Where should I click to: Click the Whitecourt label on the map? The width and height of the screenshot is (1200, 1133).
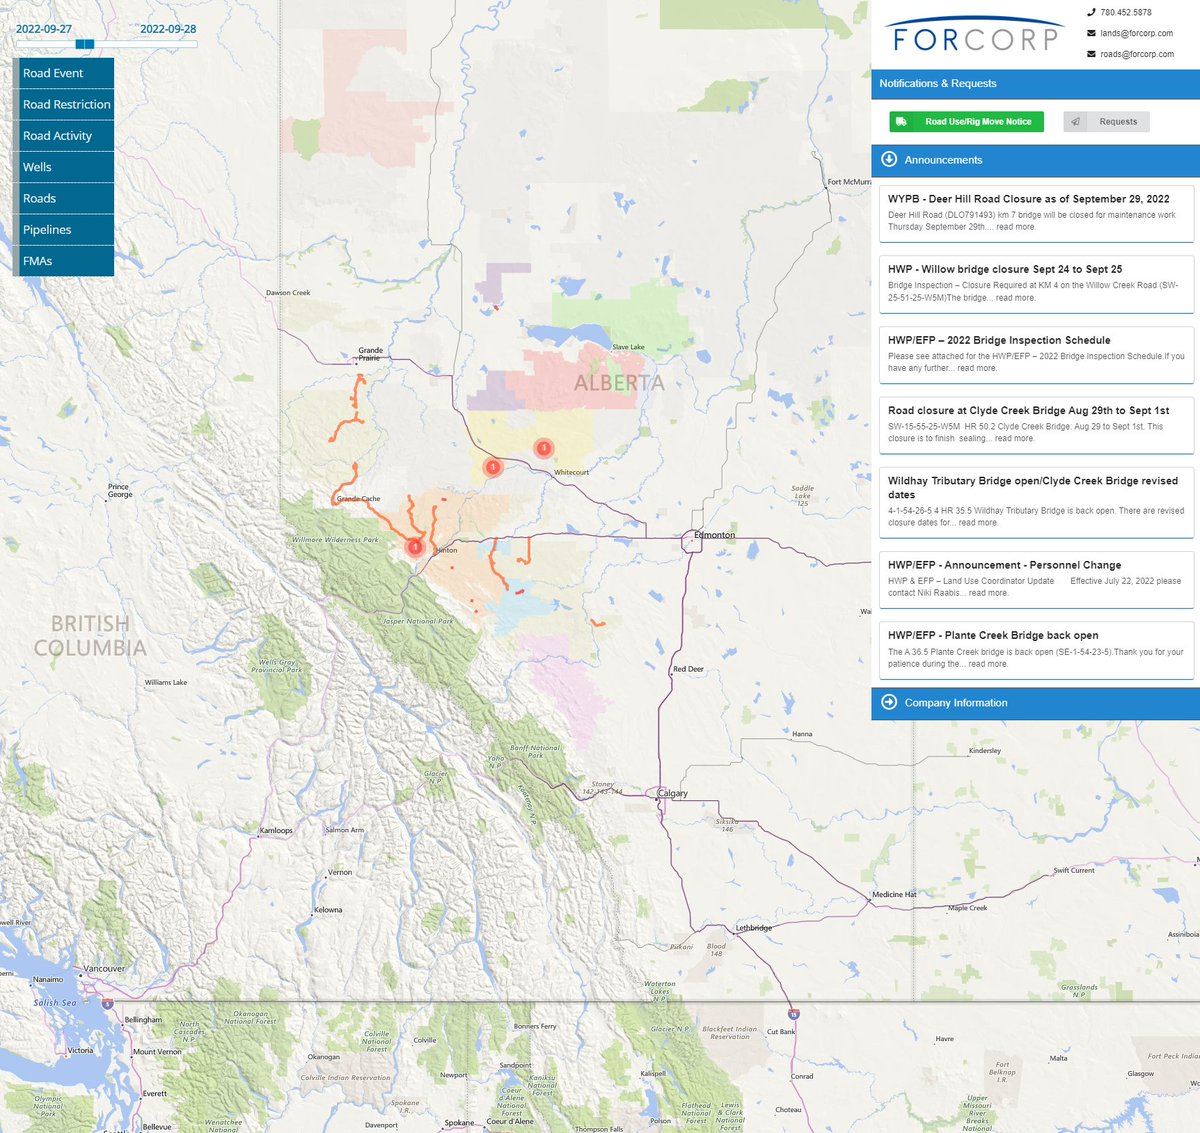tap(571, 472)
